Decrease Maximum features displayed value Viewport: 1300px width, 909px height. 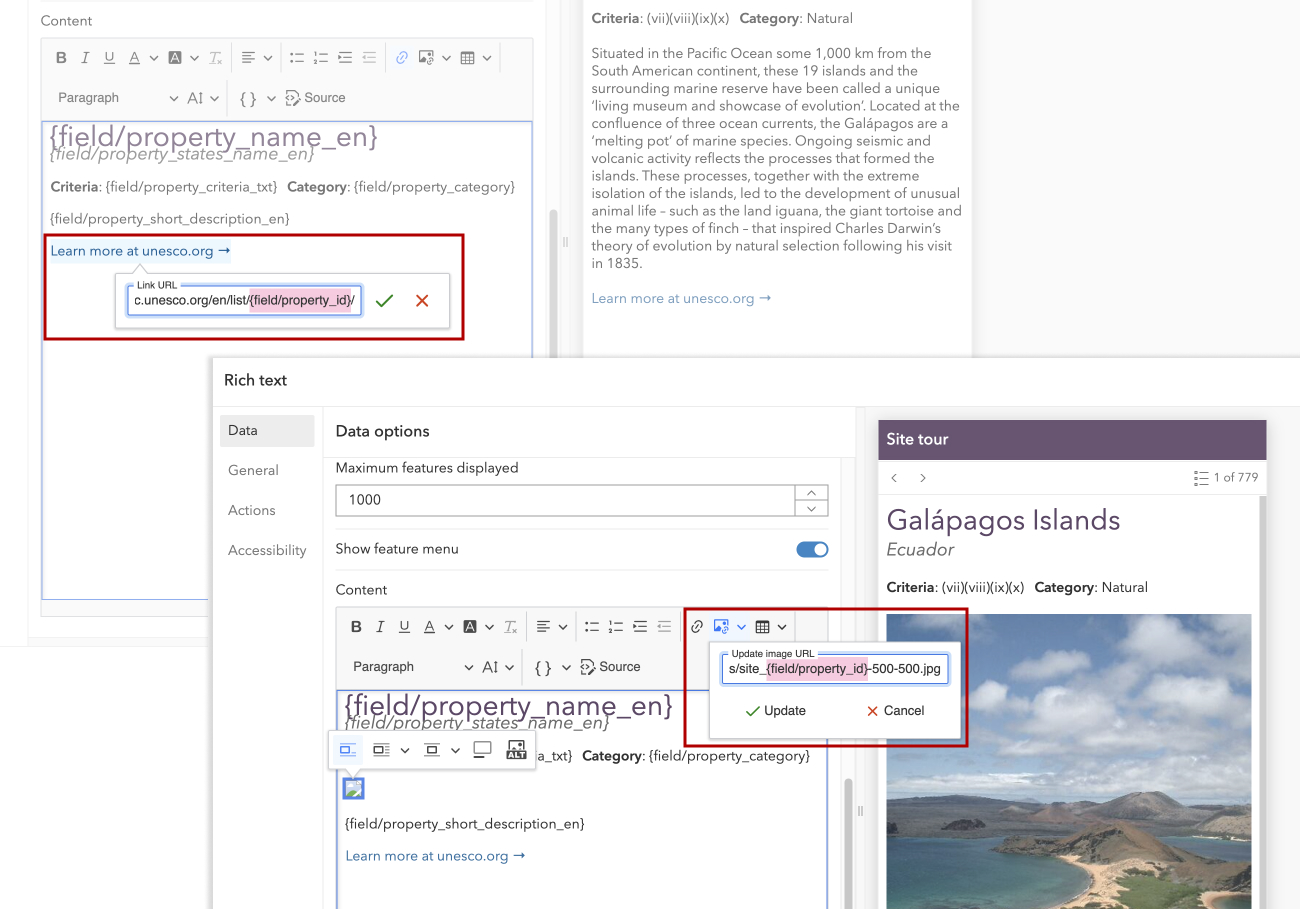pyautogui.click(x=811, y=508)
